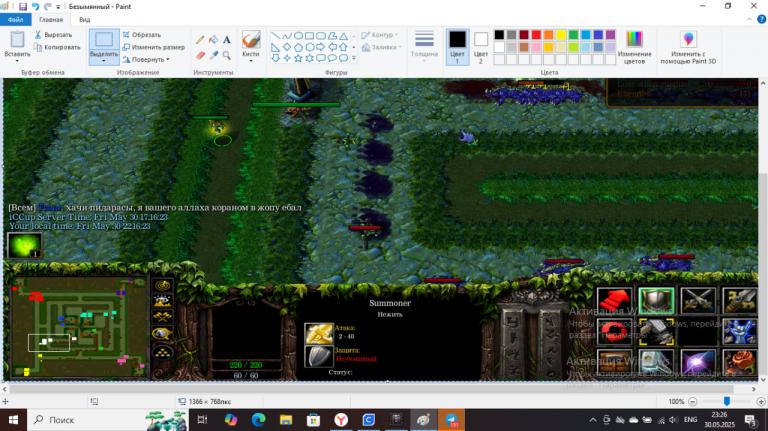Choose the Pentagon shape
This screenshot has height=431, width=768.
298,47
